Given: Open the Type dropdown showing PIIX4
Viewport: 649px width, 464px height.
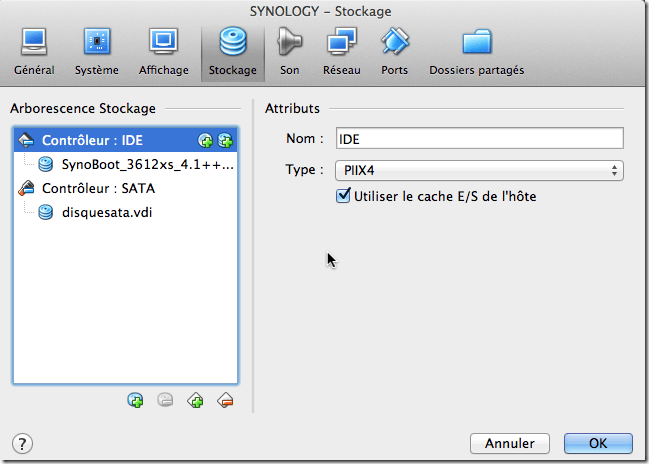Looking at the screenshot, I should [x=479, y=171].
